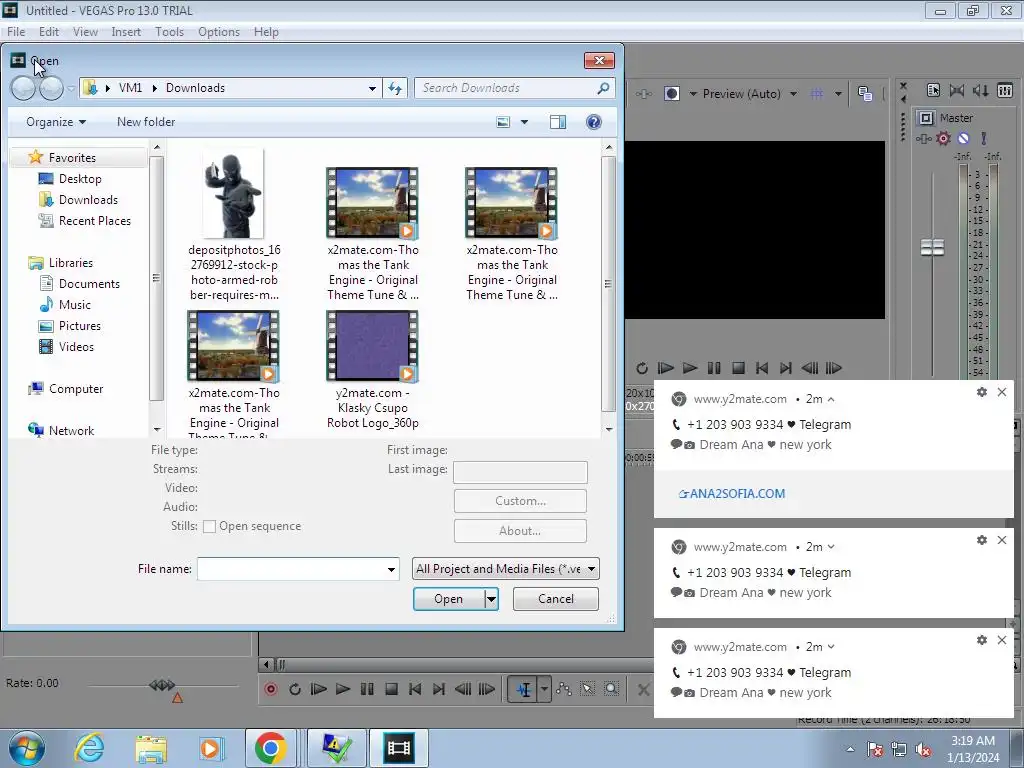Click the Refresh button beside address bar
This screenshot has height=768, width=1024.
pyautogui.click(x=395, y=88)
